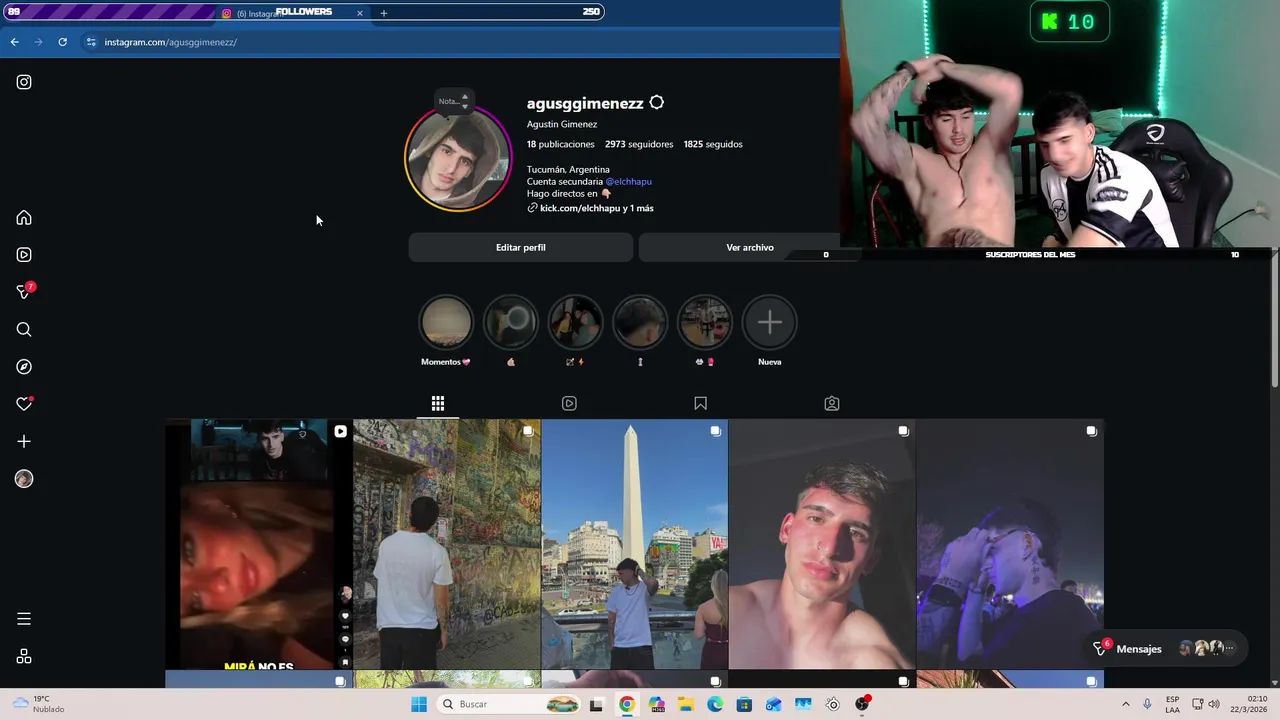Click the browser Forward arrow

[x=38, y=42]
